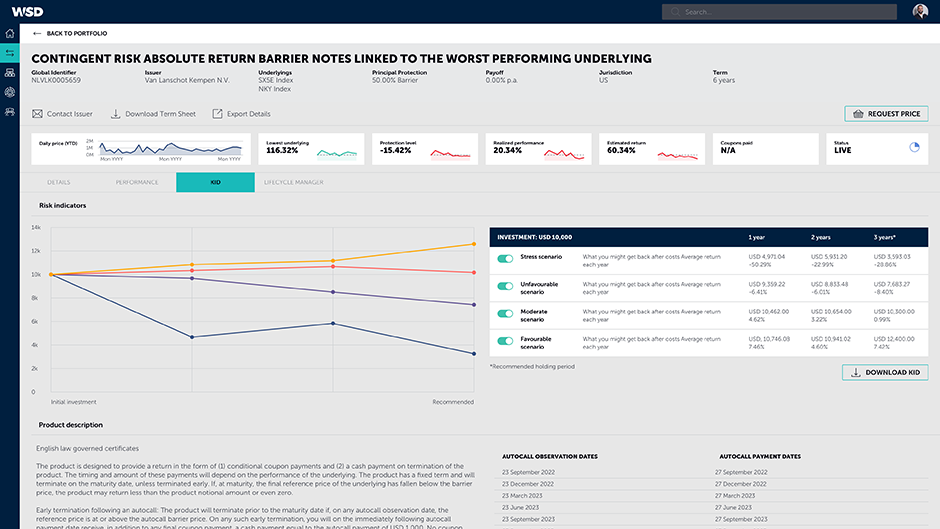The width and height of the screenshot is (940, 529).
Task: Click the Export Details icon
Action: pos(217,114)
